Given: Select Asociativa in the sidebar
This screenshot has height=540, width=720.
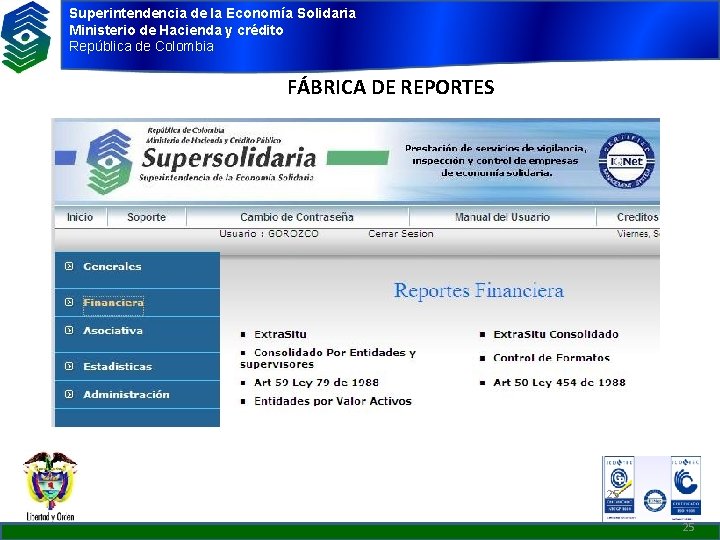Looking at the screenshot, I should (112, 331).
